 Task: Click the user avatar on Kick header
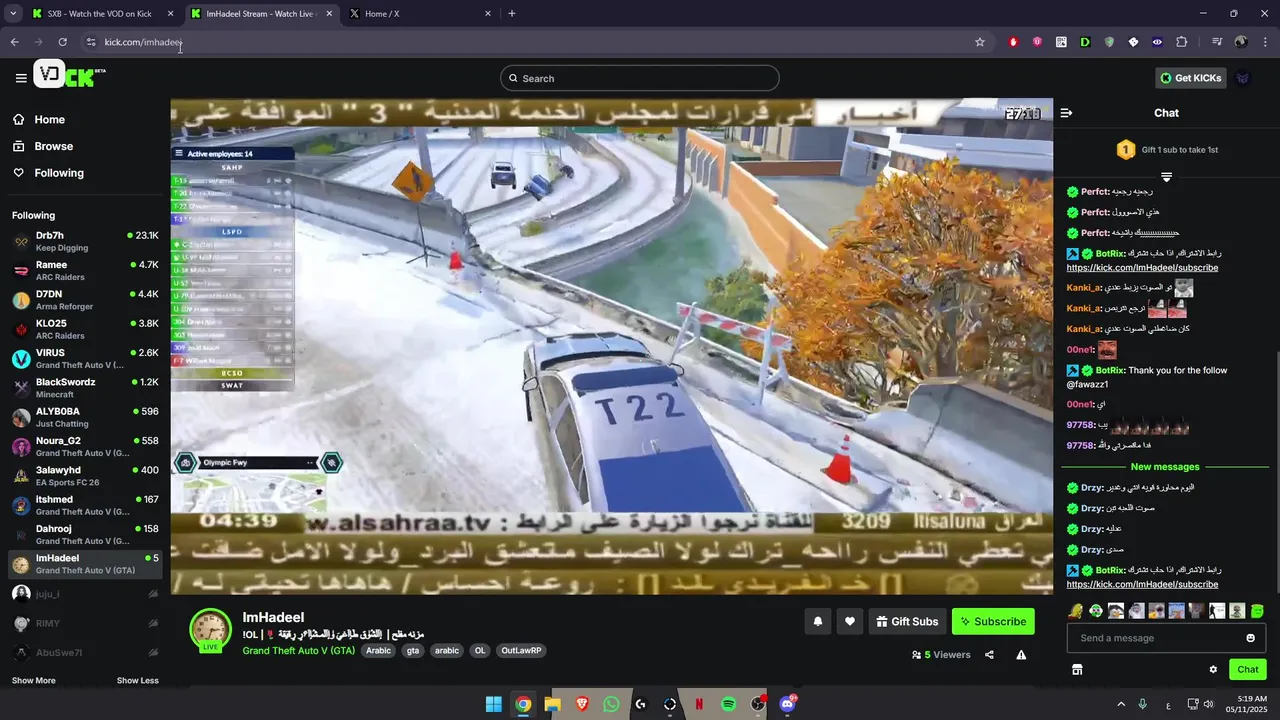tap(1243, 78)
